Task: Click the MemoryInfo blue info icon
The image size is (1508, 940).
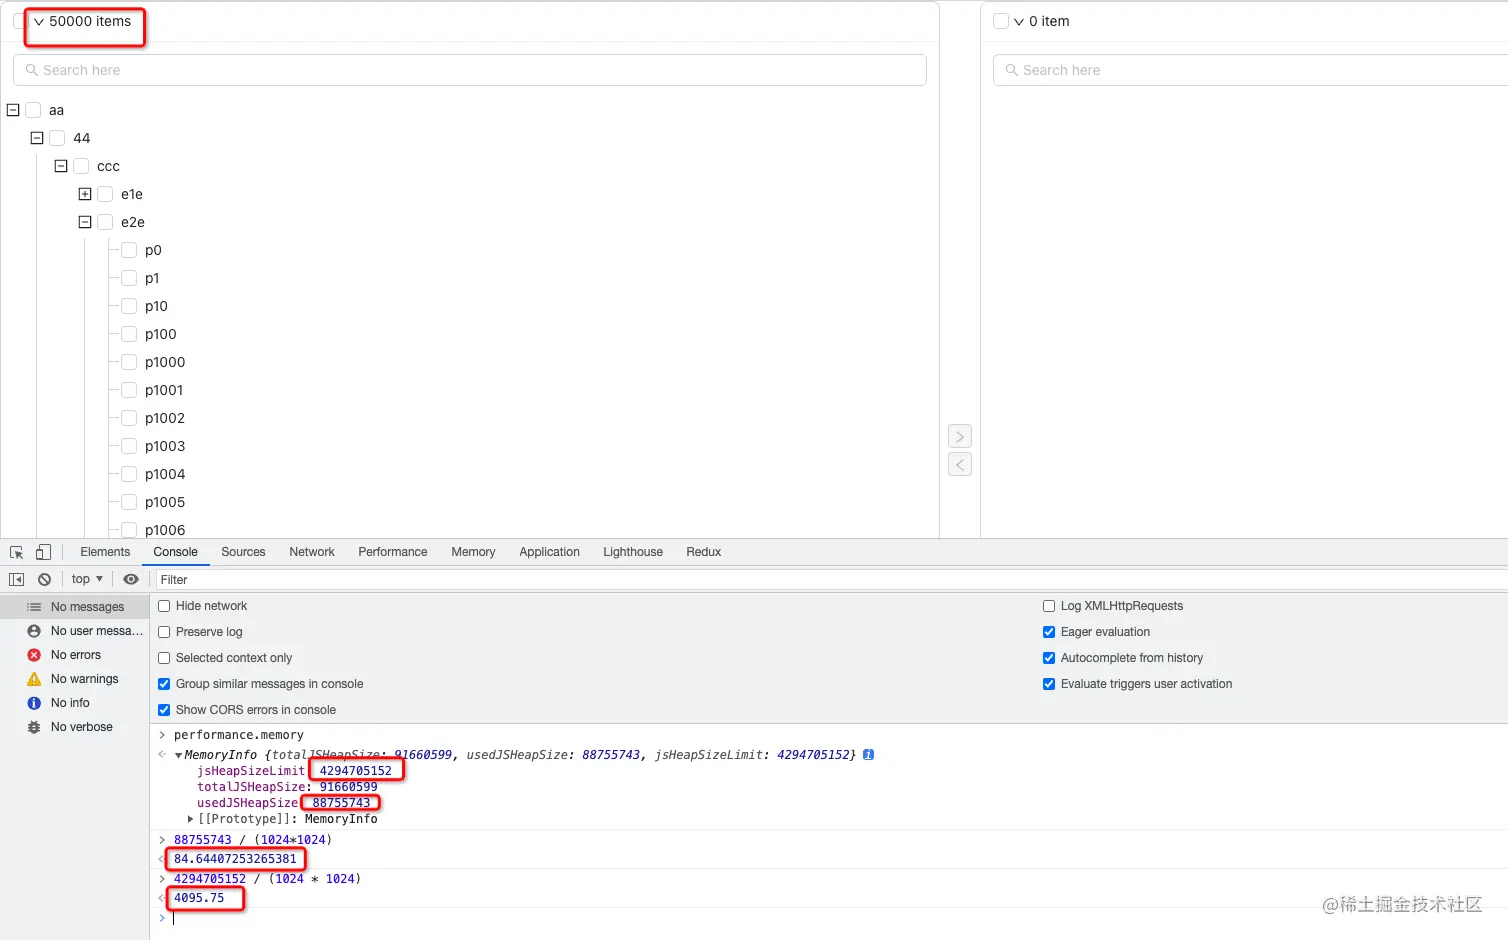Action: pyautogui.click(x=868, y=755)
